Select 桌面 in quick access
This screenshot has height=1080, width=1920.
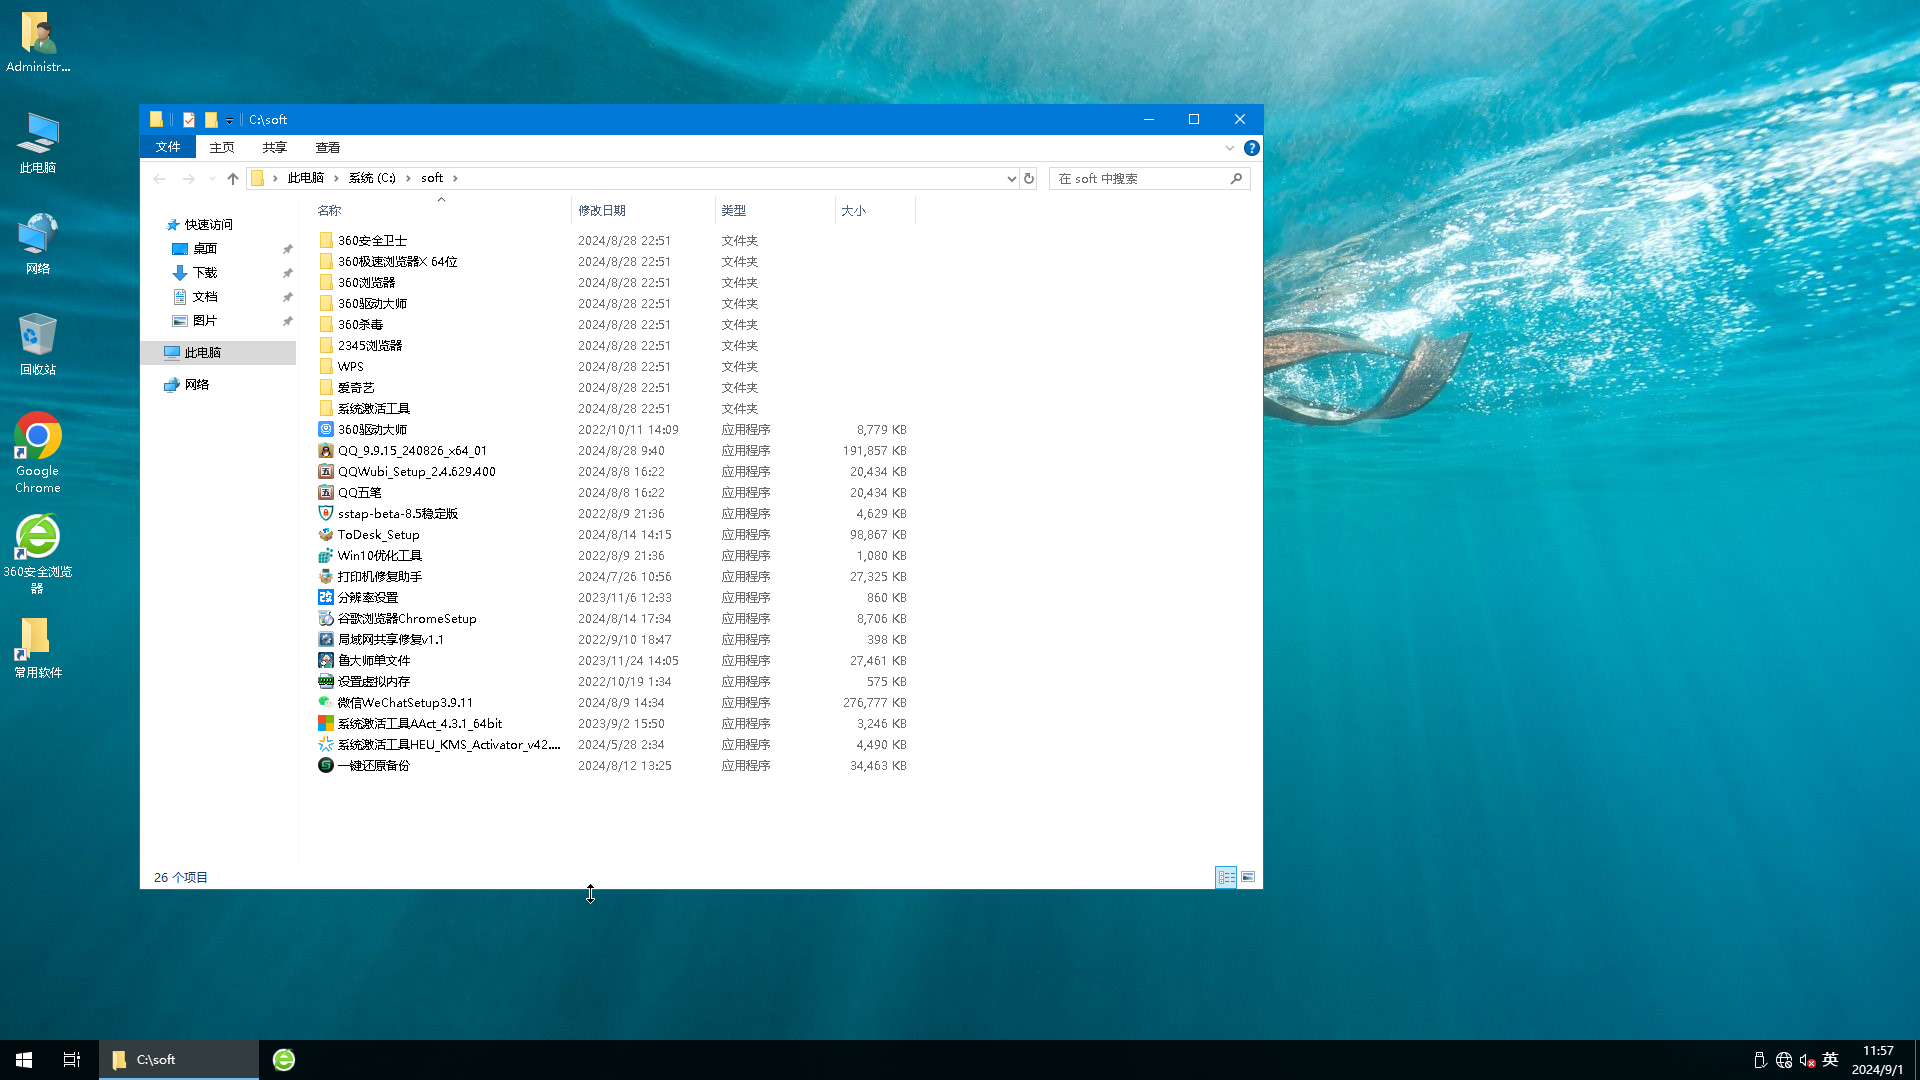(x=205, y=248)
